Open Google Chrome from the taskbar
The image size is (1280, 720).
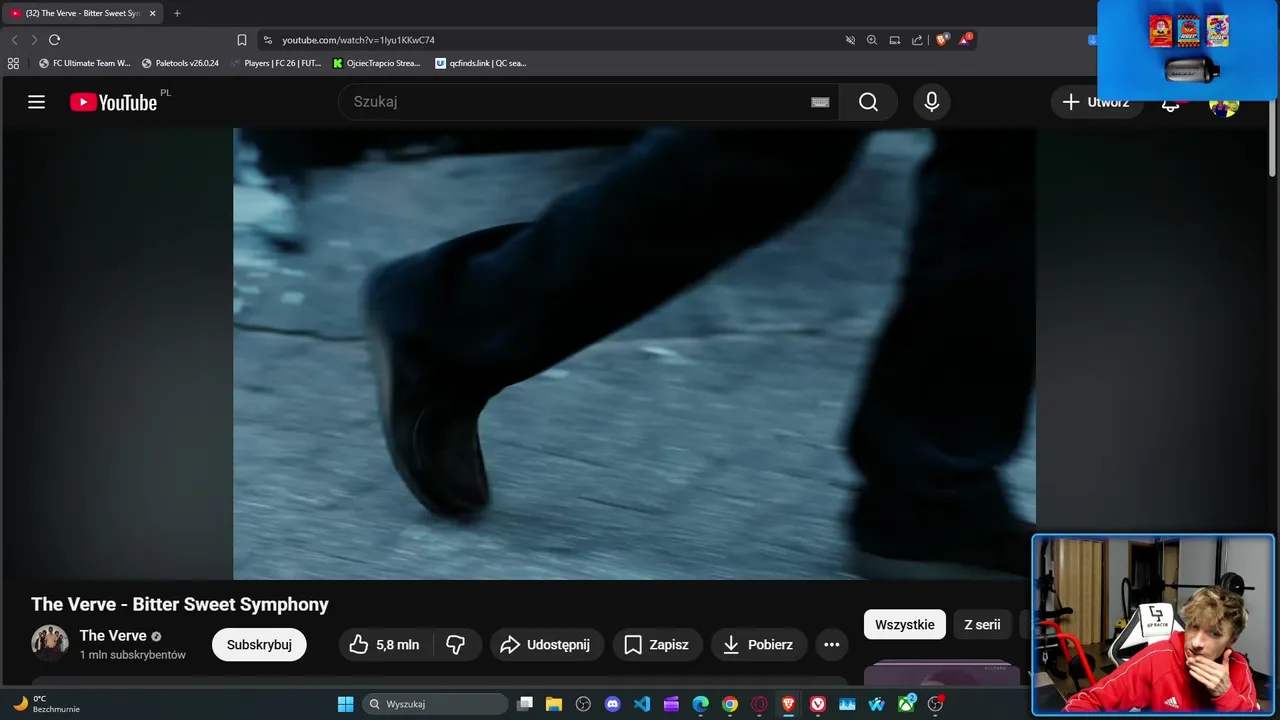(x=730, y=704)
